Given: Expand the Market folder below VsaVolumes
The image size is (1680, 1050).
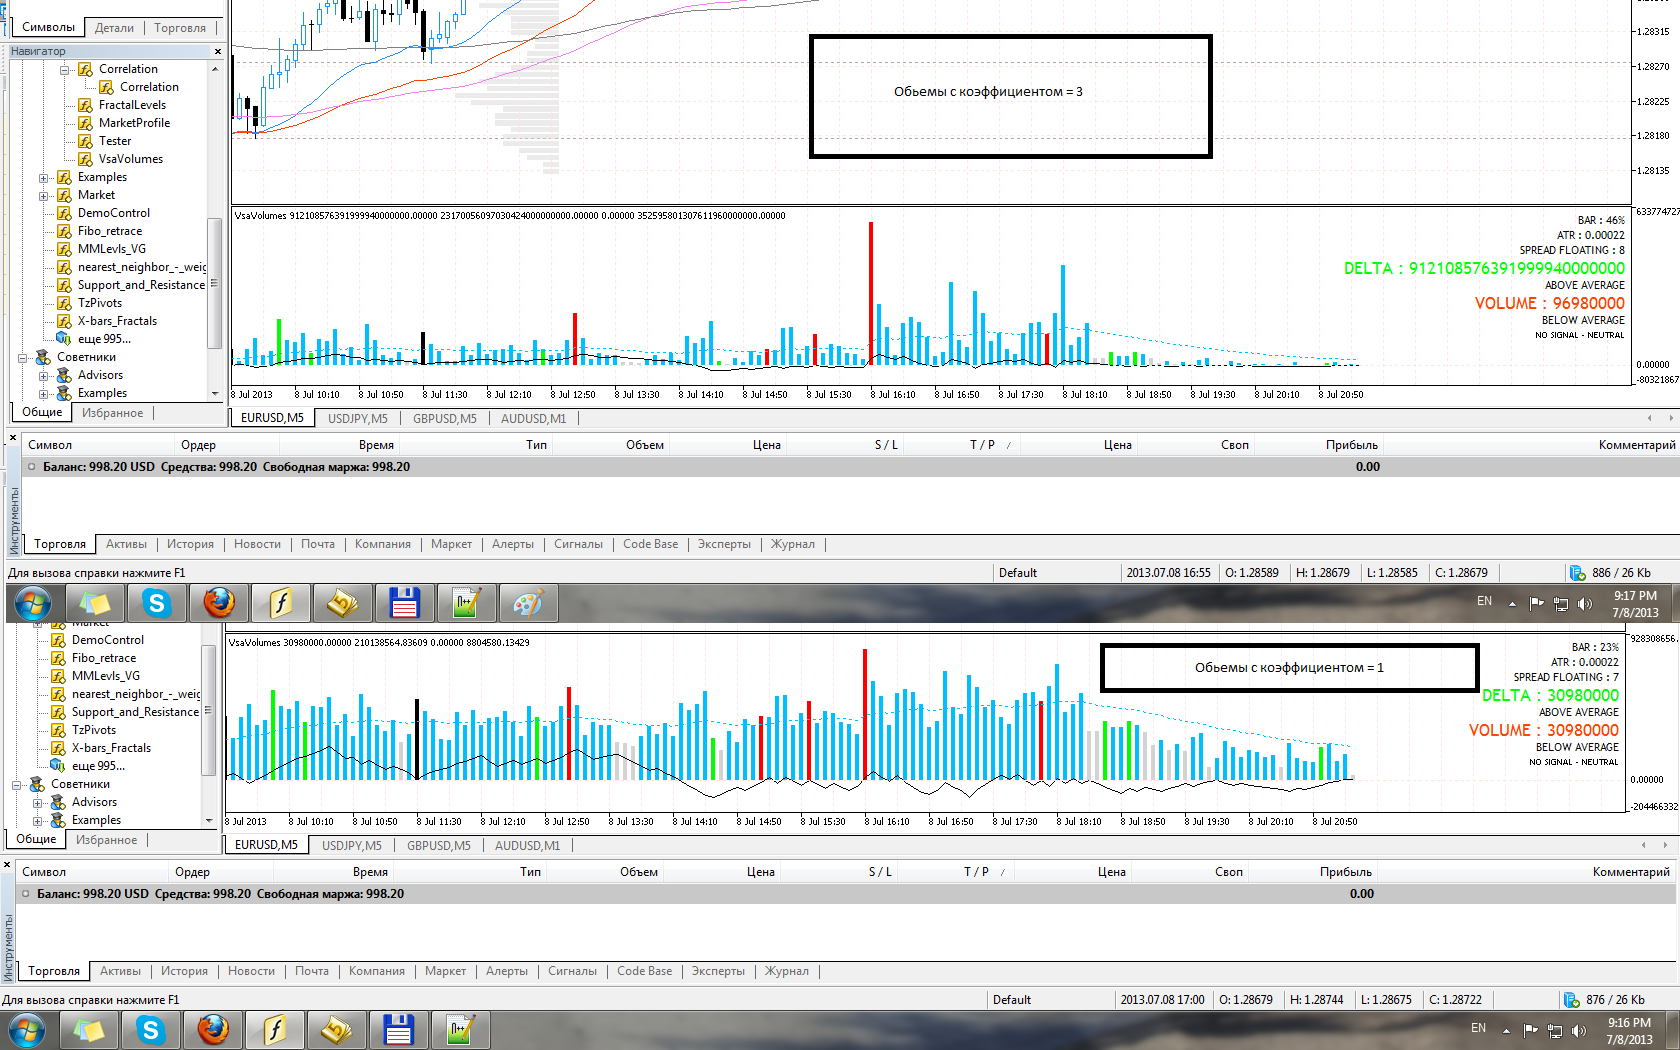Looking at the screenshot, I should pyautogui.click(x=44, y=196).
